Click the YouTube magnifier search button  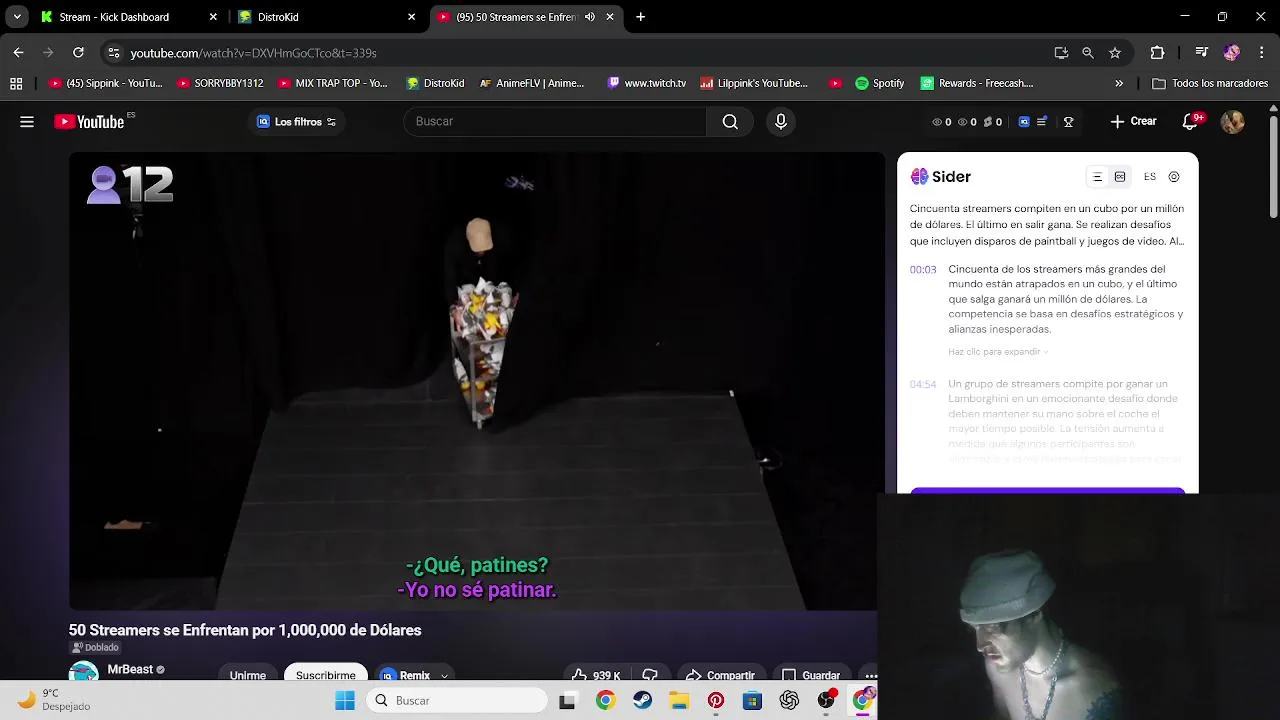(x=730, y=122)
